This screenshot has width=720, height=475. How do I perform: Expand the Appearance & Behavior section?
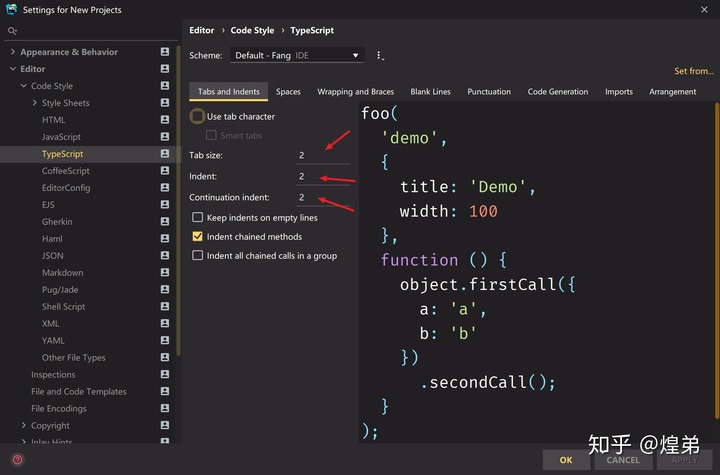pos(12,52)
